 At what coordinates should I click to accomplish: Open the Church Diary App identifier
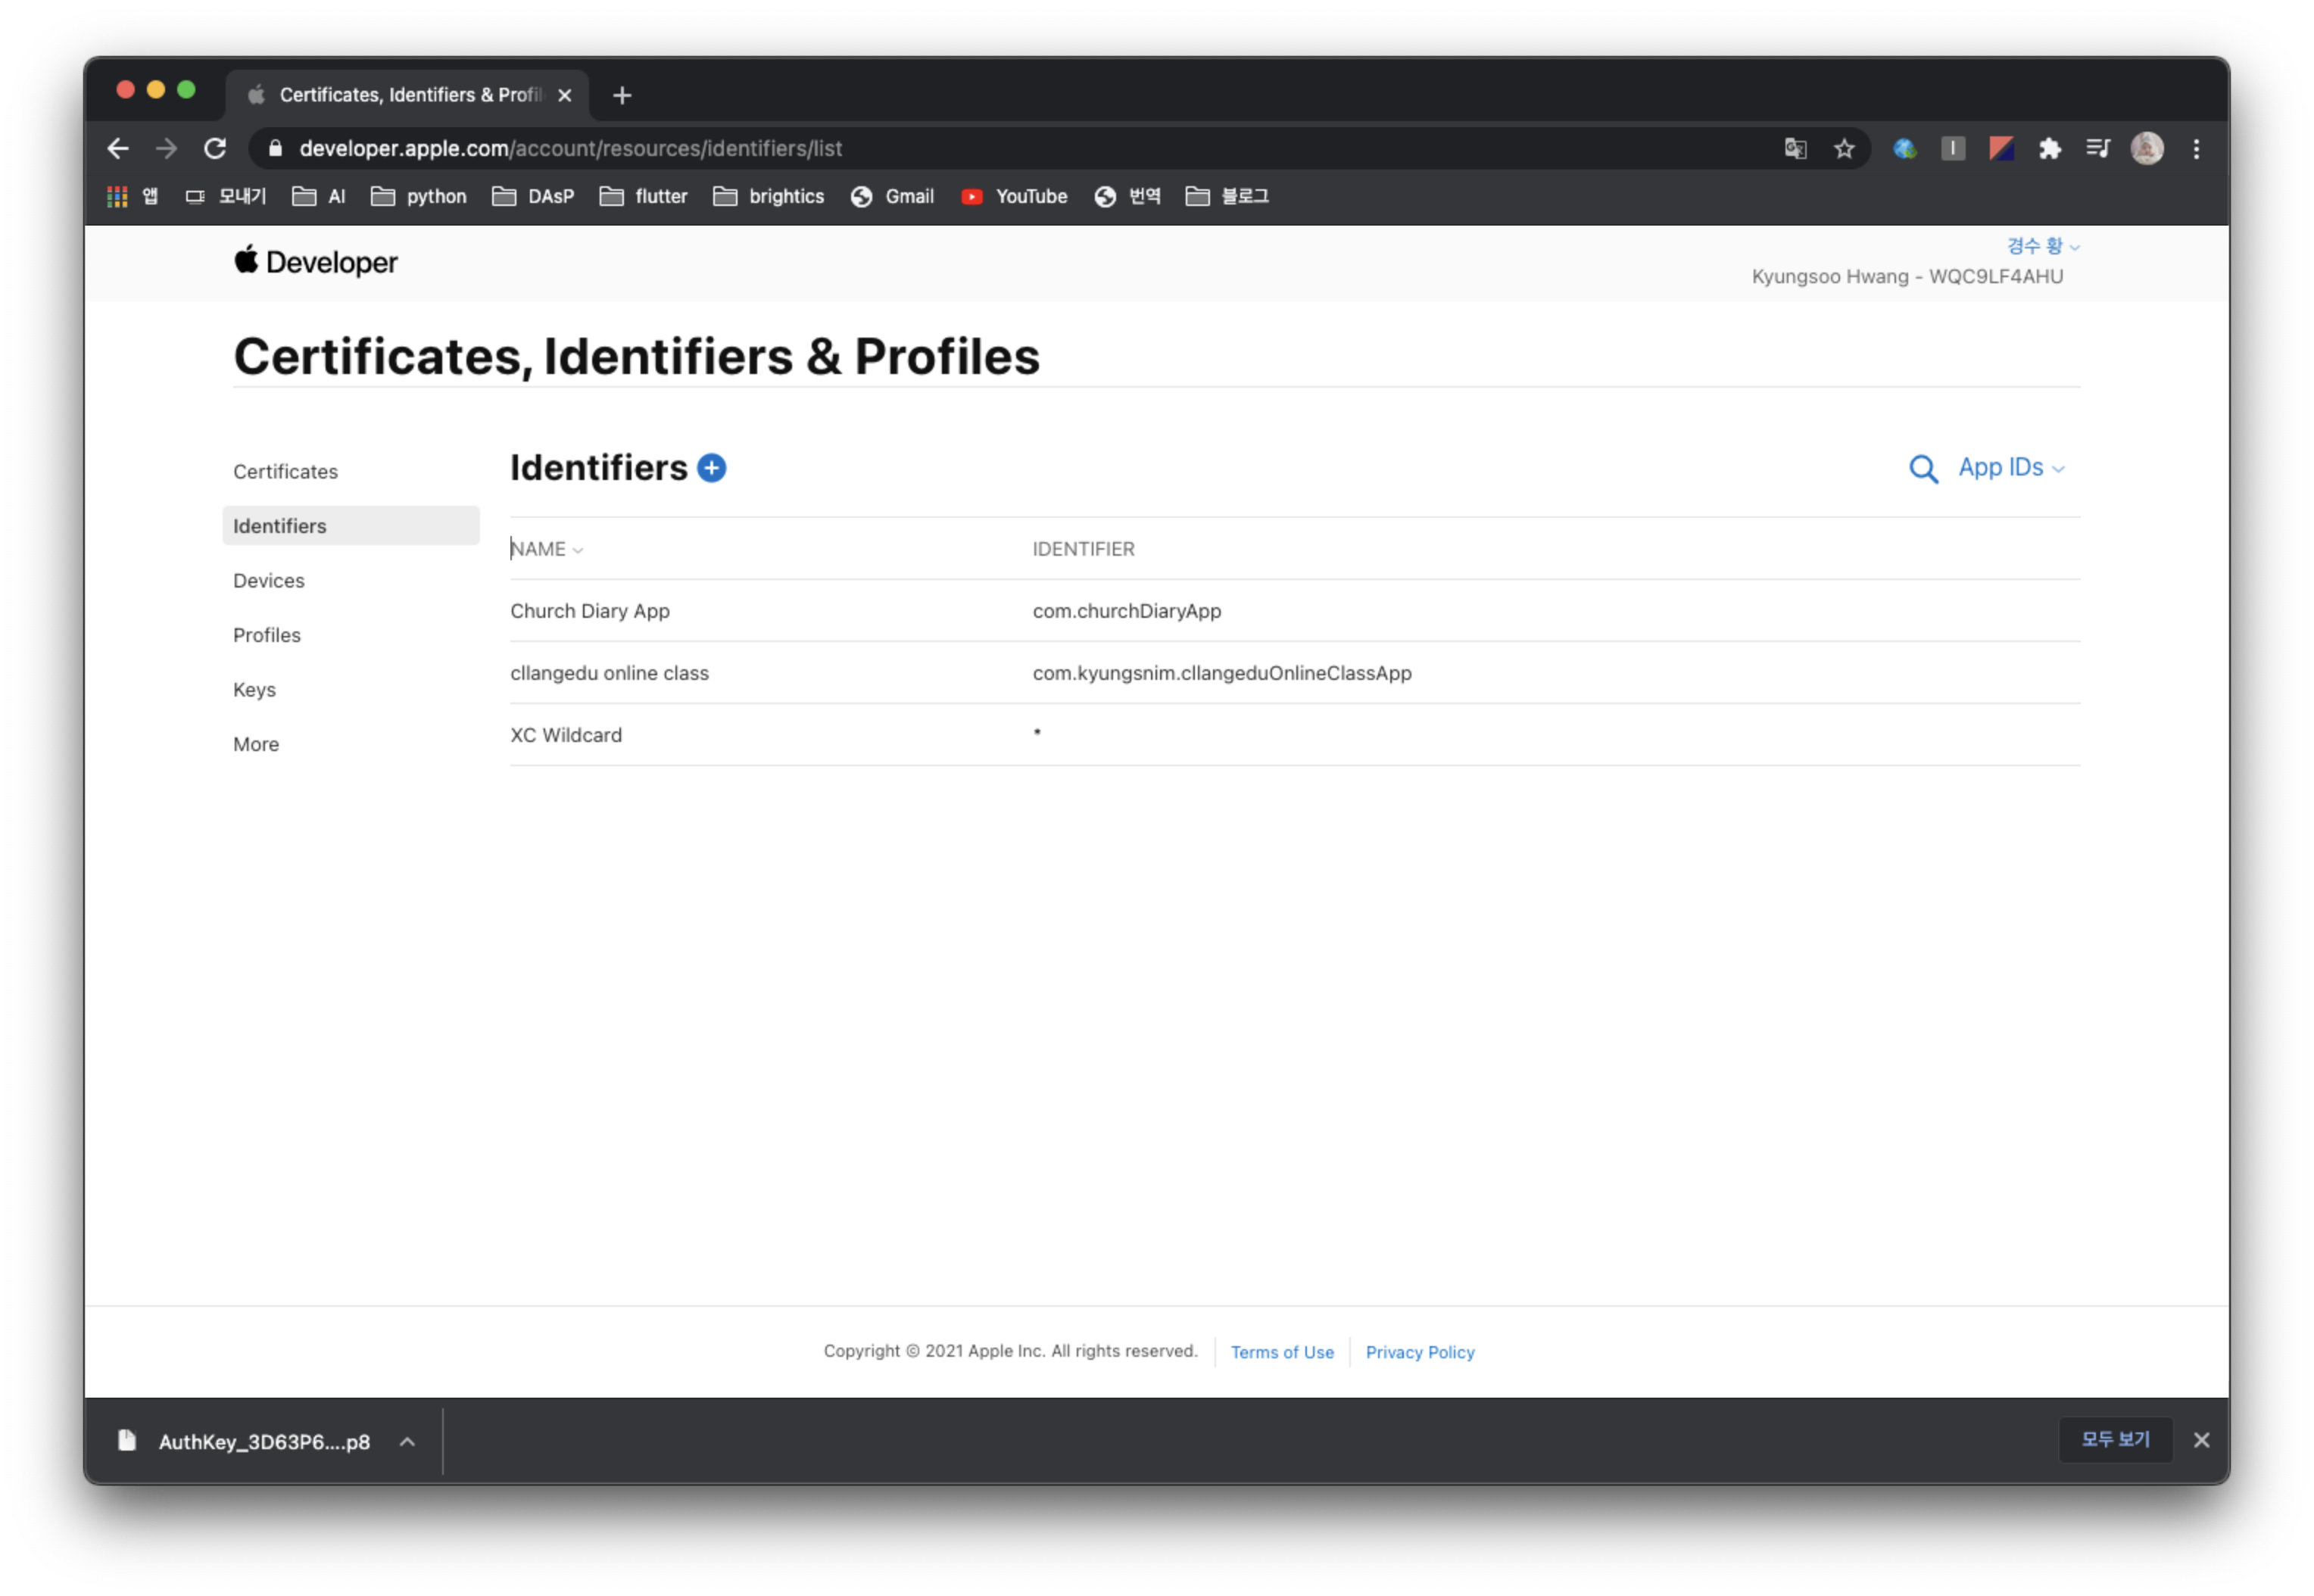[x=589, y=611]
